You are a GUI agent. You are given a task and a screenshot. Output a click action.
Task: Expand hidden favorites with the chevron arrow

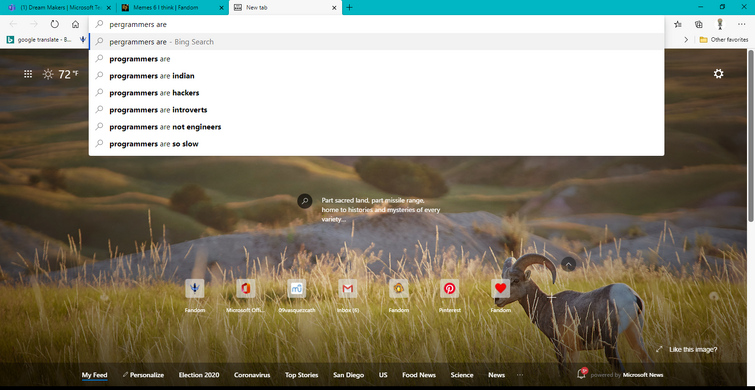click(686, 39)
